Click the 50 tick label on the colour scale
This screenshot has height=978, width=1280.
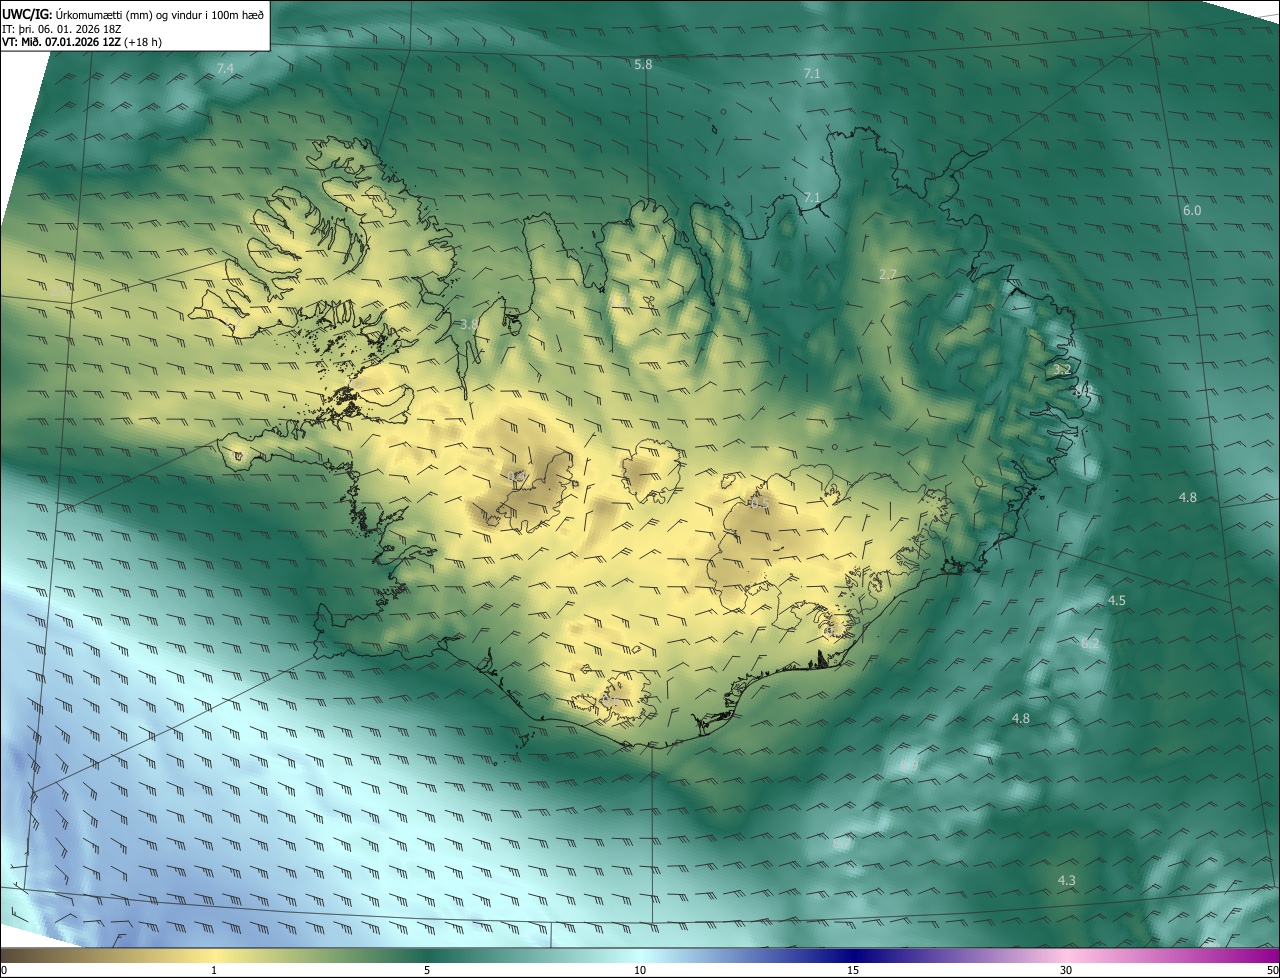(x=1272, y=971)
